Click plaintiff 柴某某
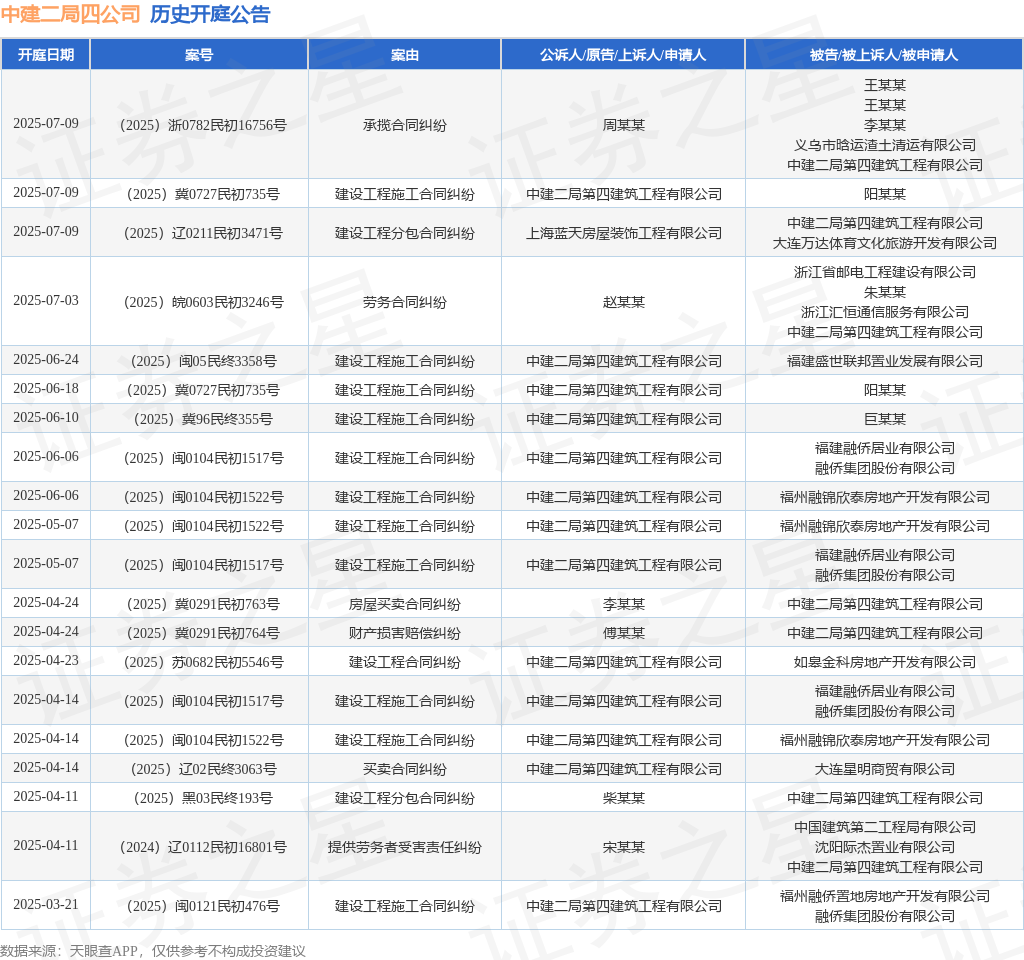 pyautogui.click(x=624, y=797)
